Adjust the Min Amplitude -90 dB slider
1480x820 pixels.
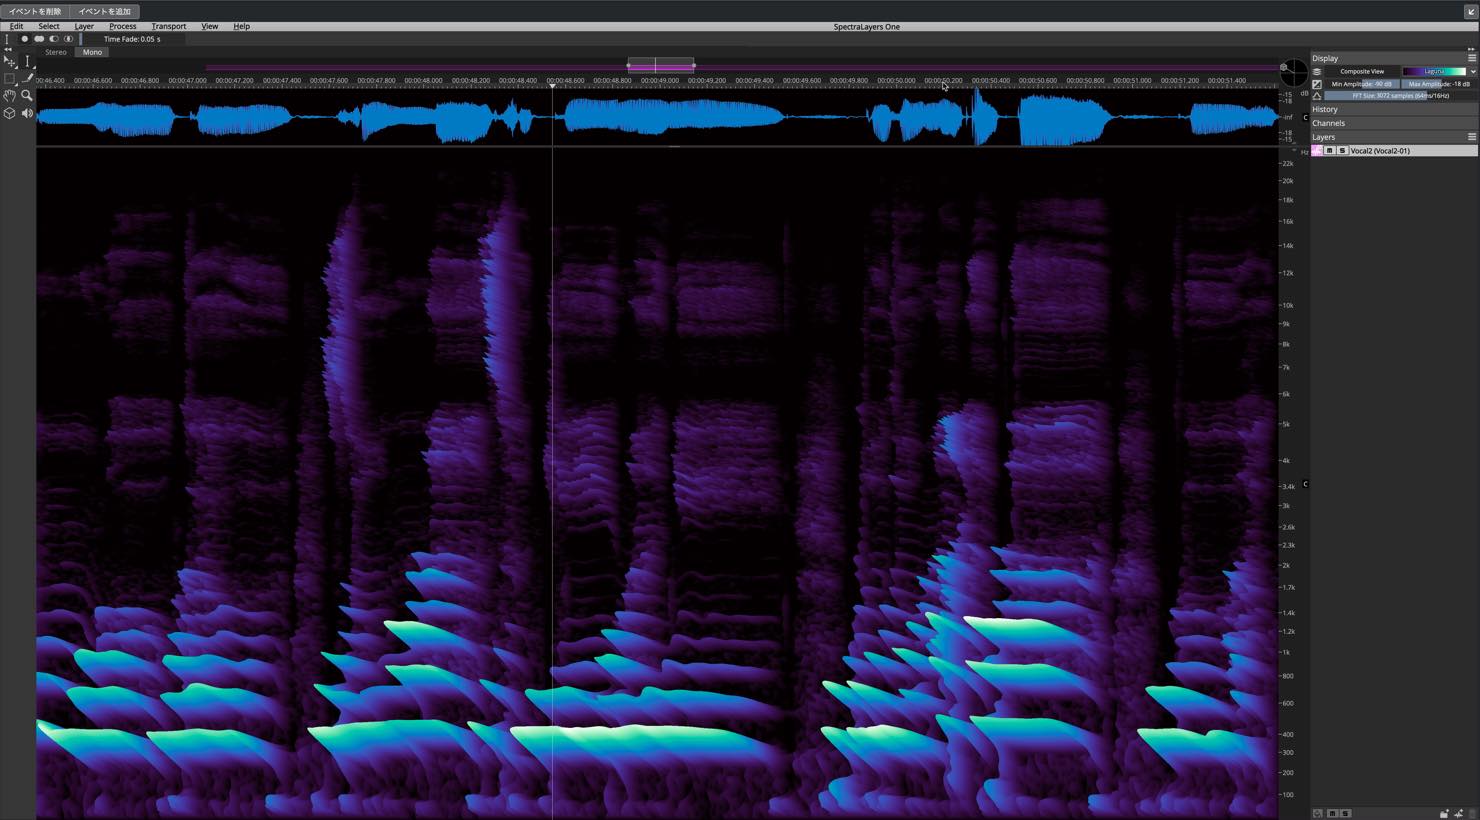(x=1361, y=84)
